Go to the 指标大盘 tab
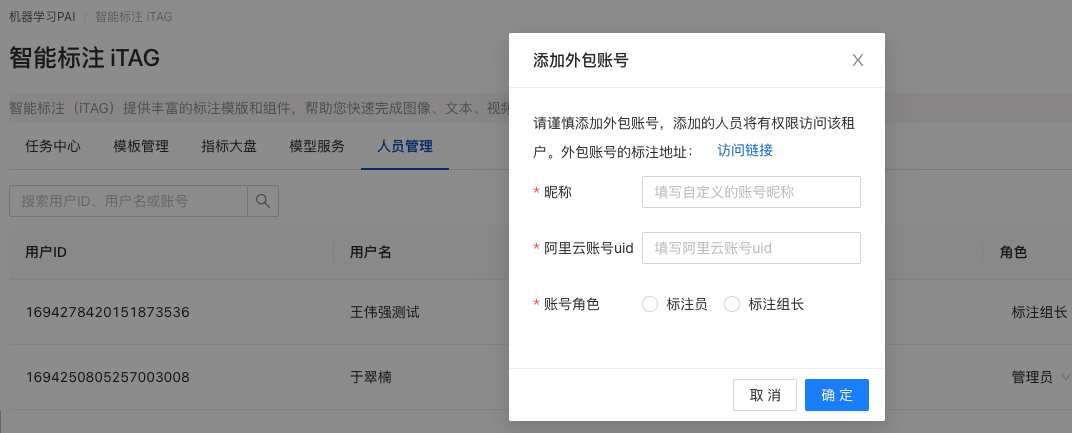 [229, 146]
